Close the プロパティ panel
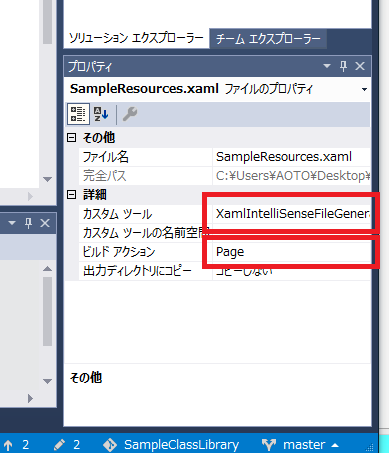 pyautogui.click(x=360, y=66)
